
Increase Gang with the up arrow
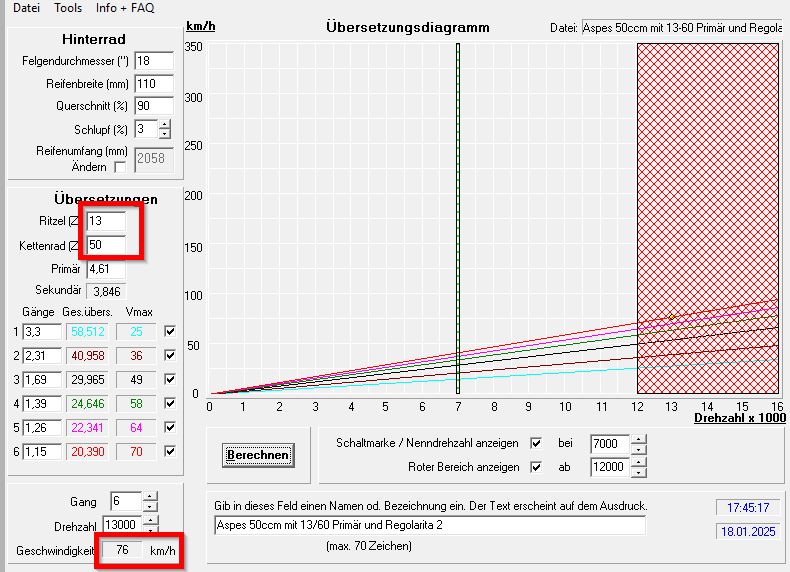point(149,496)
